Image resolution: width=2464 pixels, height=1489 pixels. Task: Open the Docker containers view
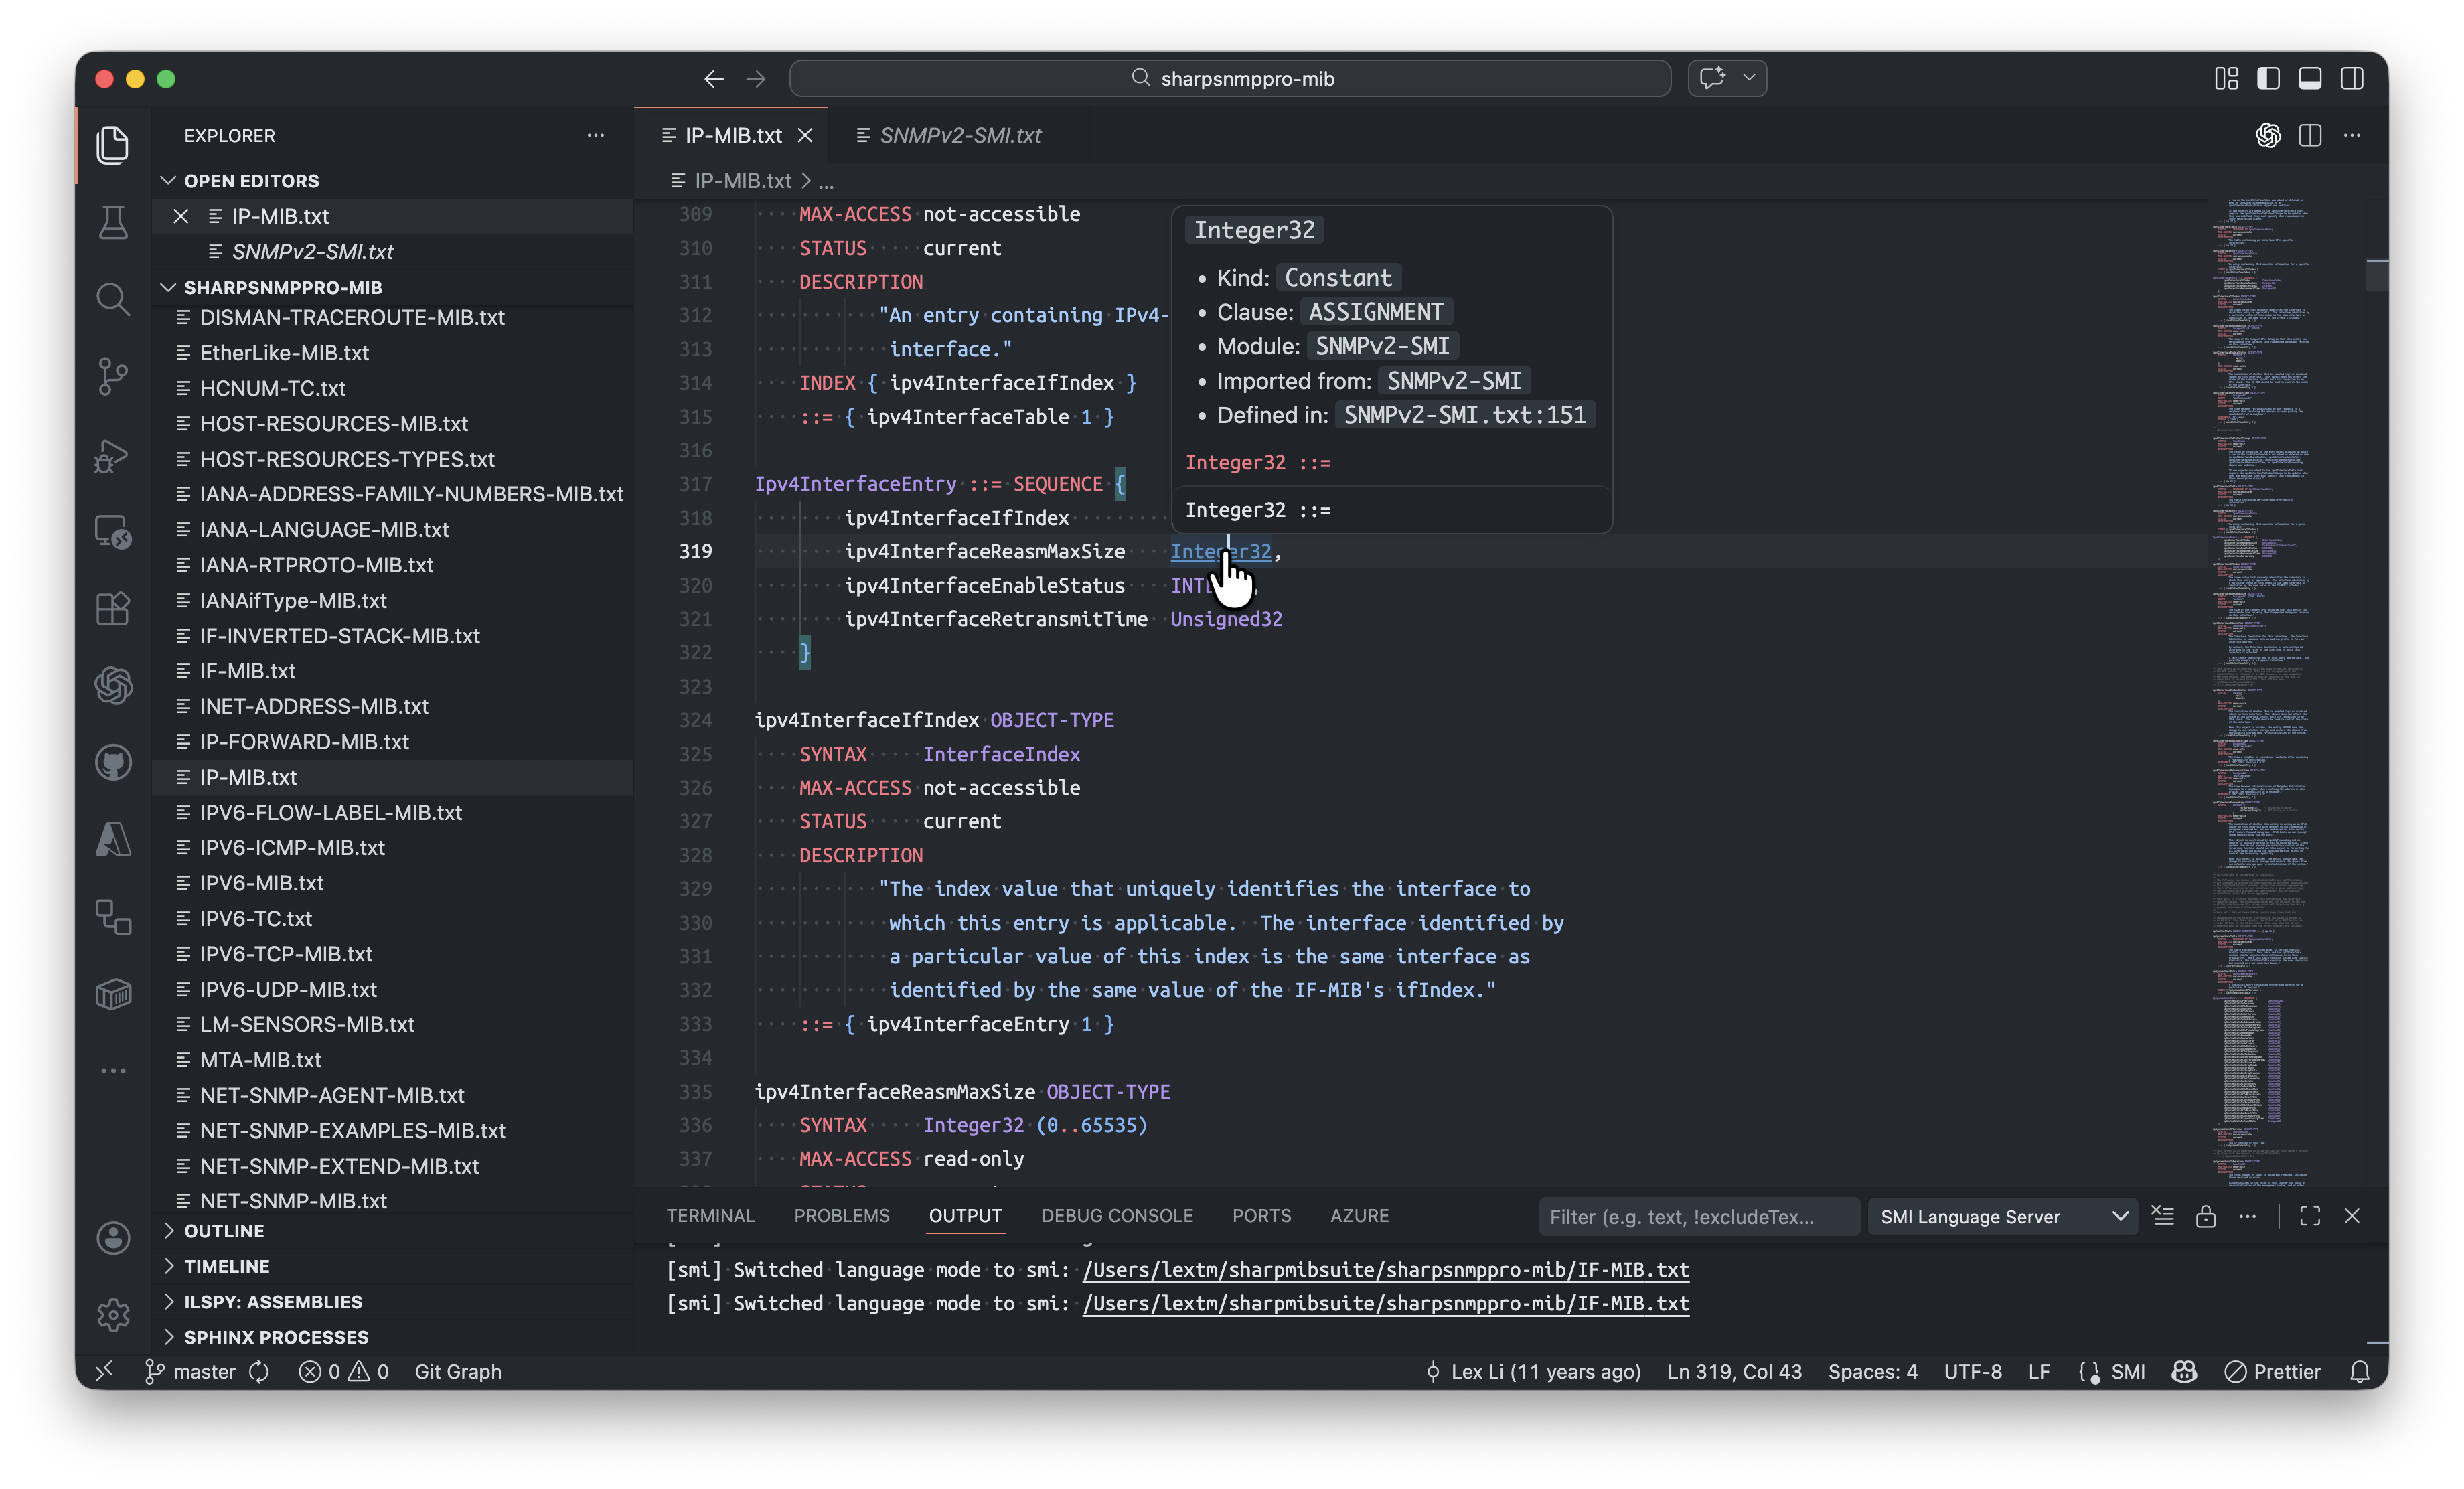tap(113, 993)
